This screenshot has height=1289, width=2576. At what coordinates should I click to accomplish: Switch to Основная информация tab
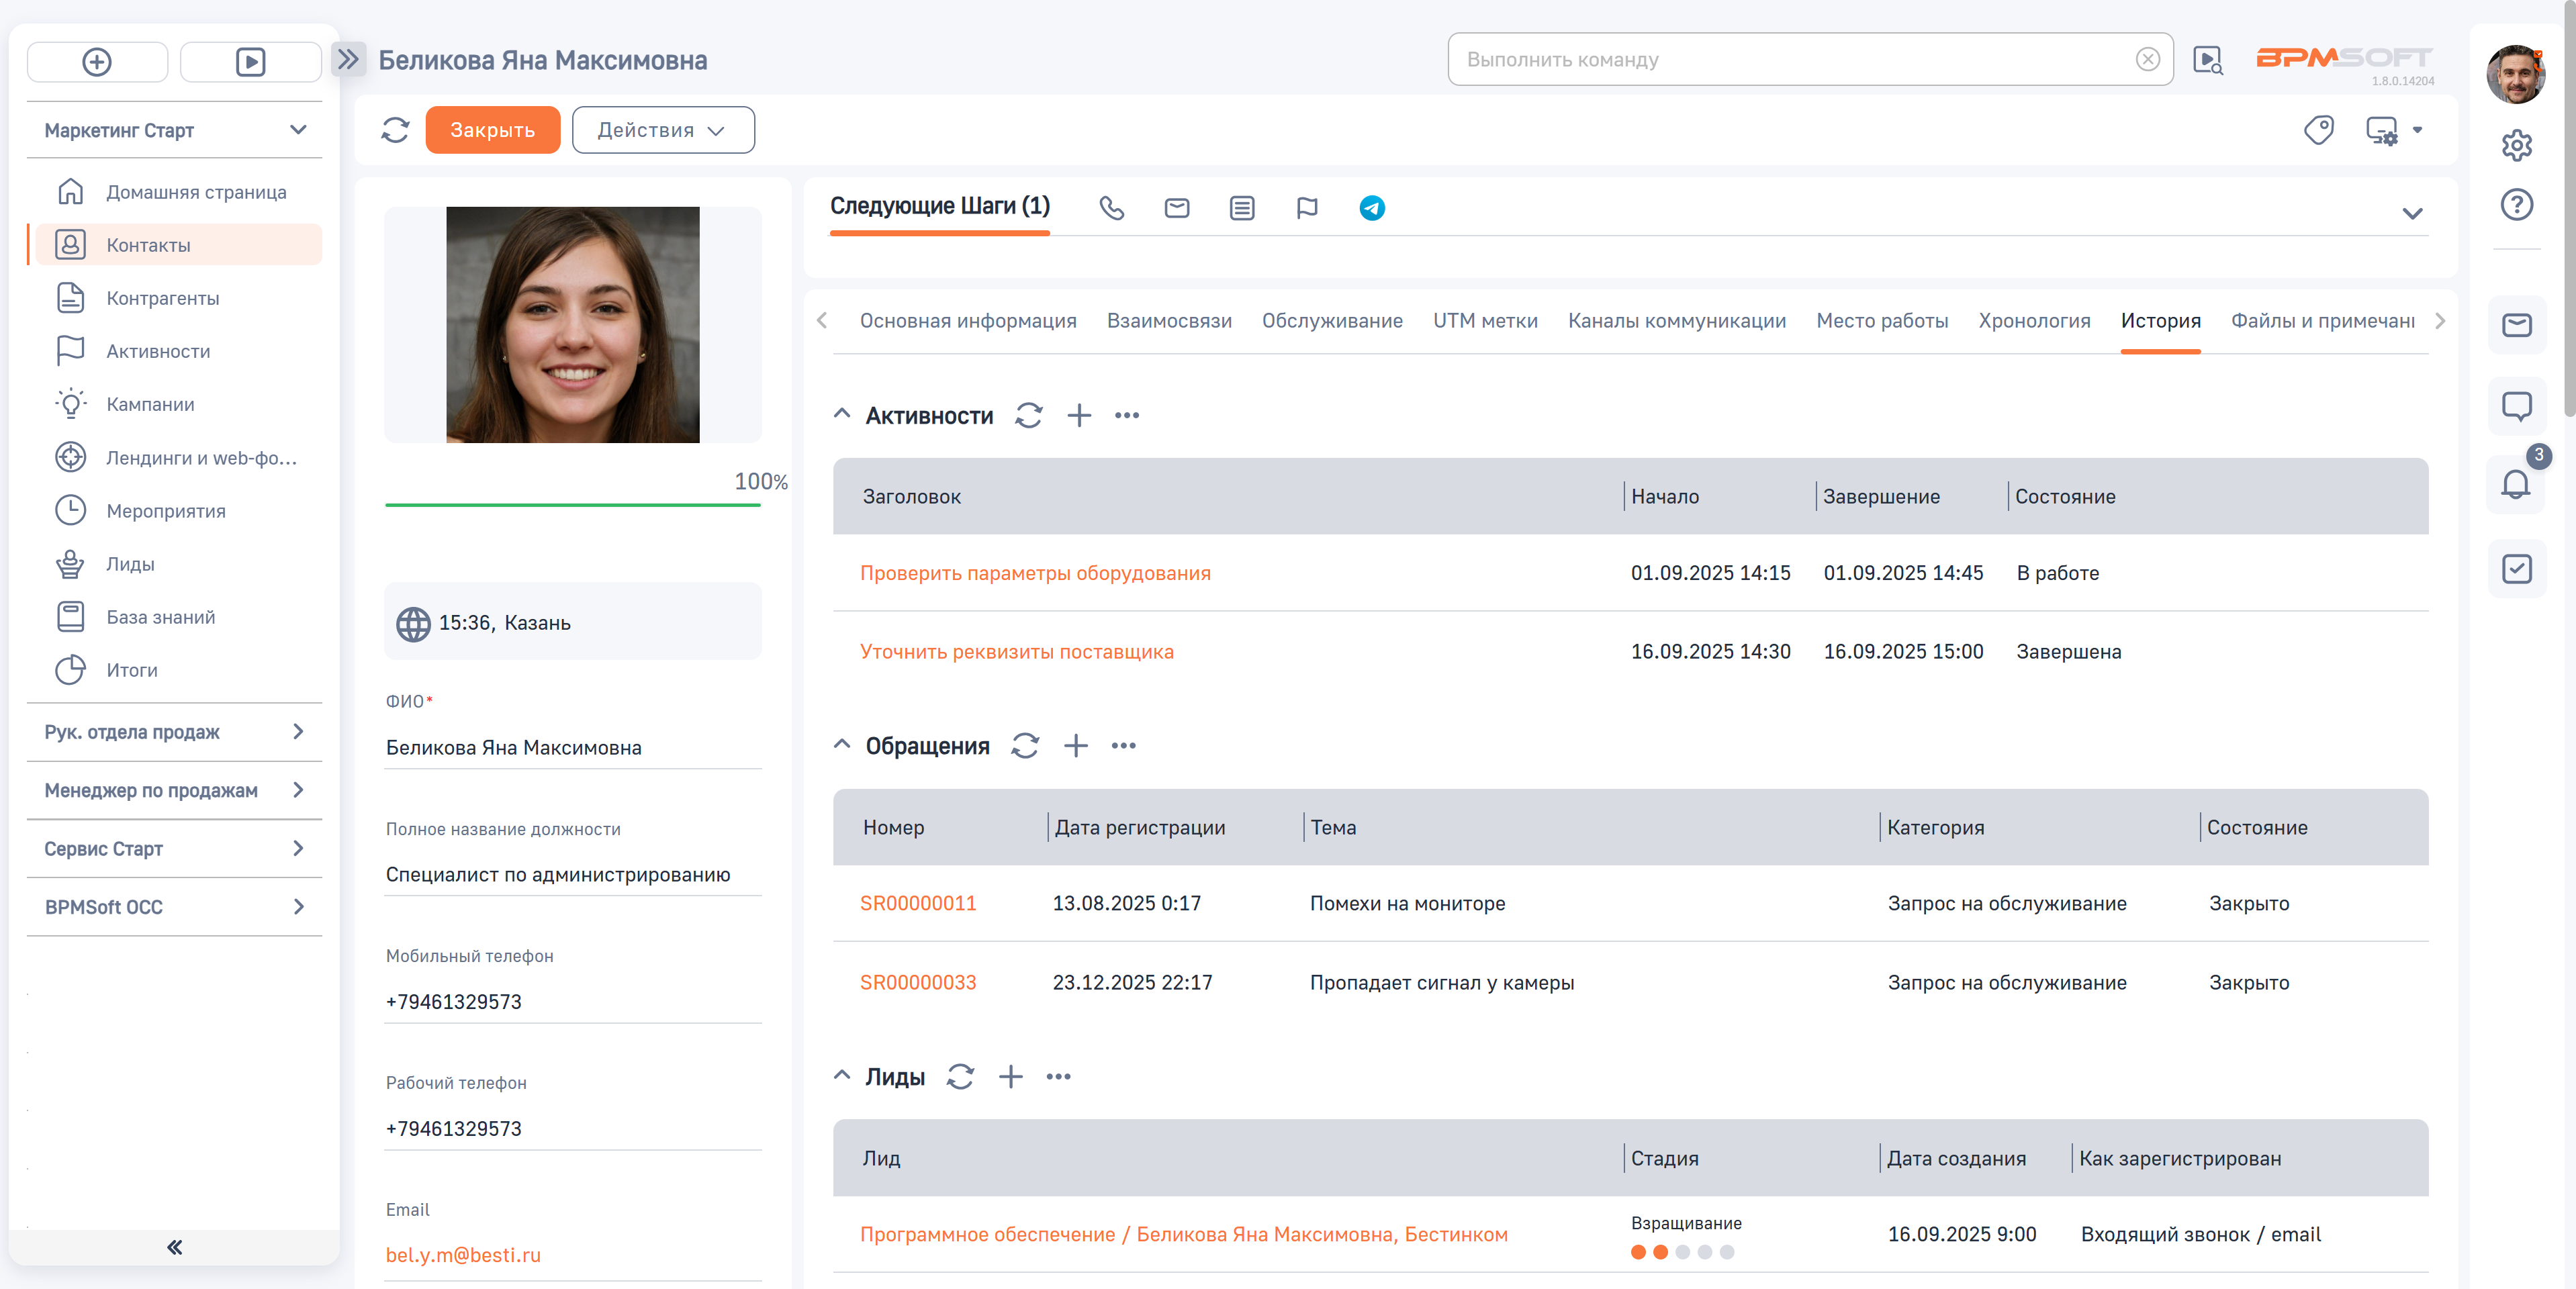(967, 321)
